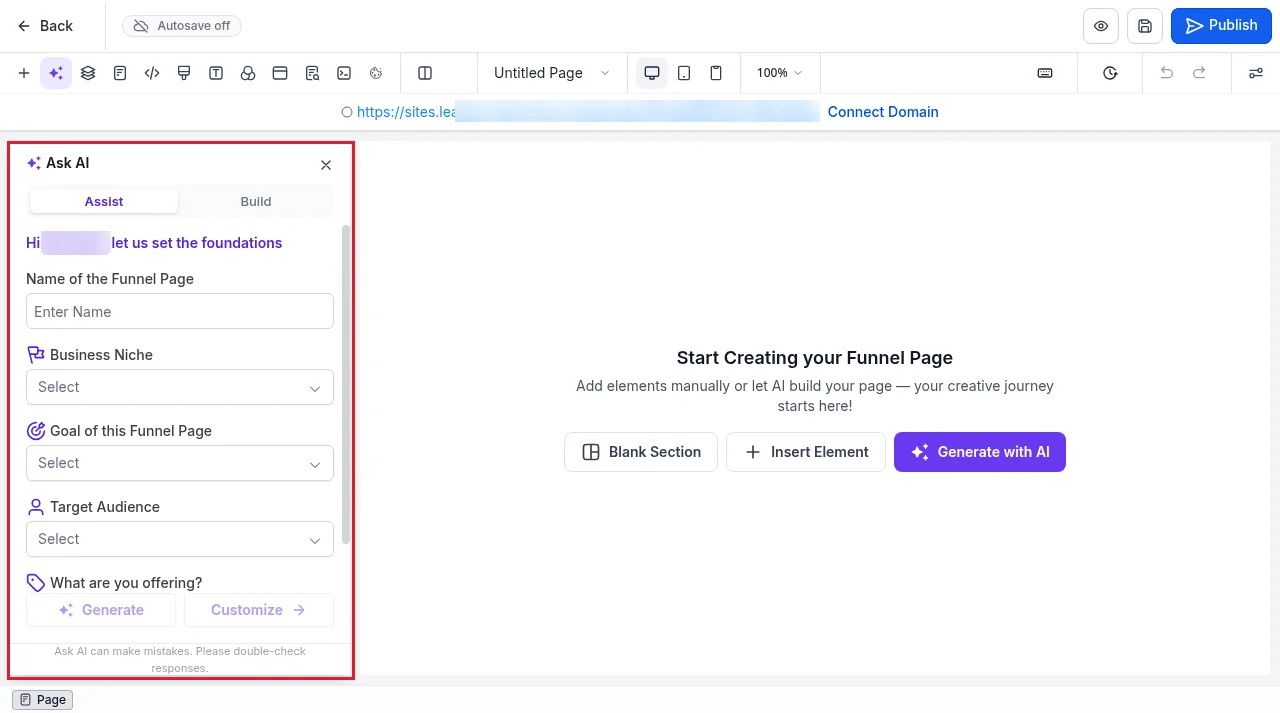Click the document search SEO icon
1280x713 pixels.
pyautogui.click(x=312, y=73)
